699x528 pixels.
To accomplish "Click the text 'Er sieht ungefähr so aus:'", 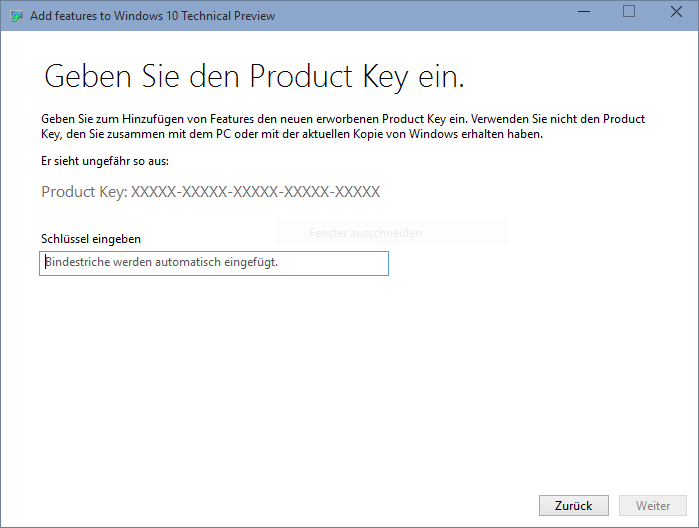I will coord(105,161).
